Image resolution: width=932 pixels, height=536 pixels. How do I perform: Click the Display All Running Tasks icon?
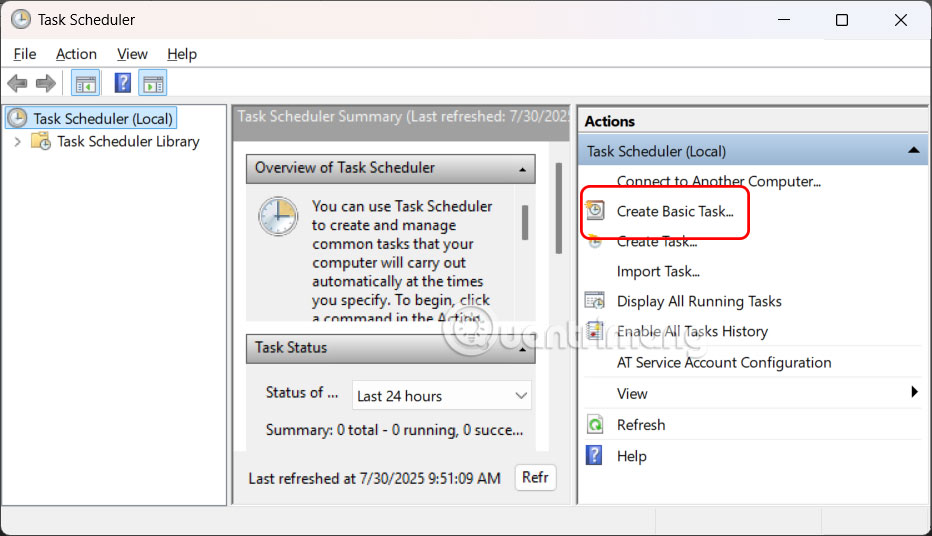click(x=595, y=301)
